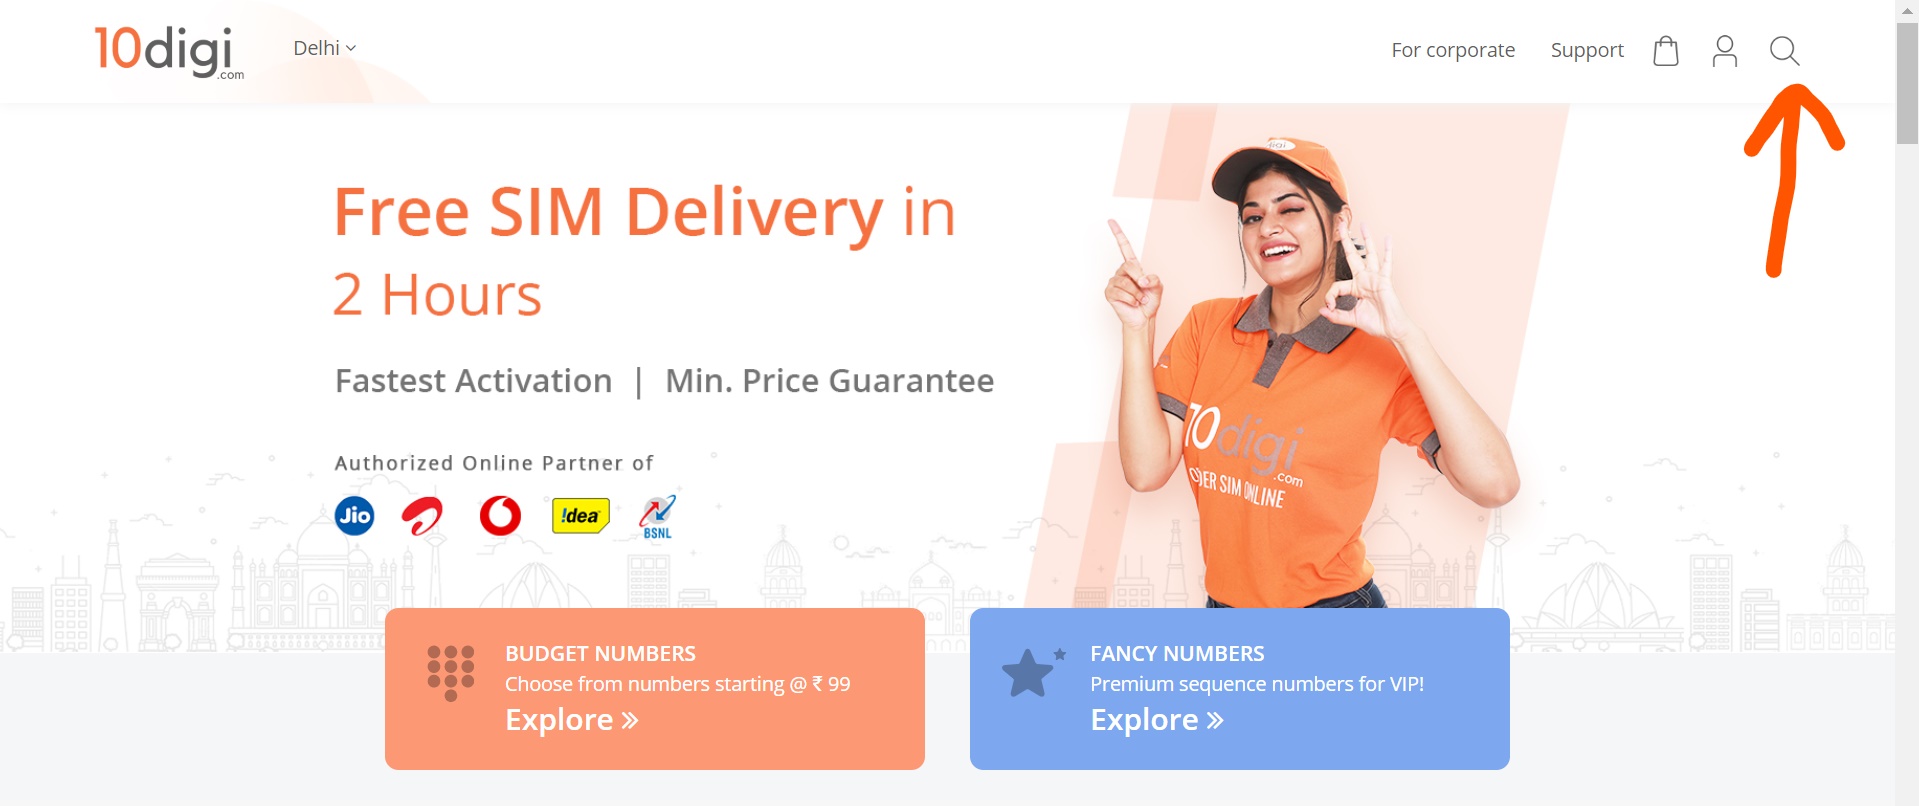Viewport: 1919px width, 806px height.
Task: Expand the Delhi city dropdown
Action: click(x=325, y=48)
